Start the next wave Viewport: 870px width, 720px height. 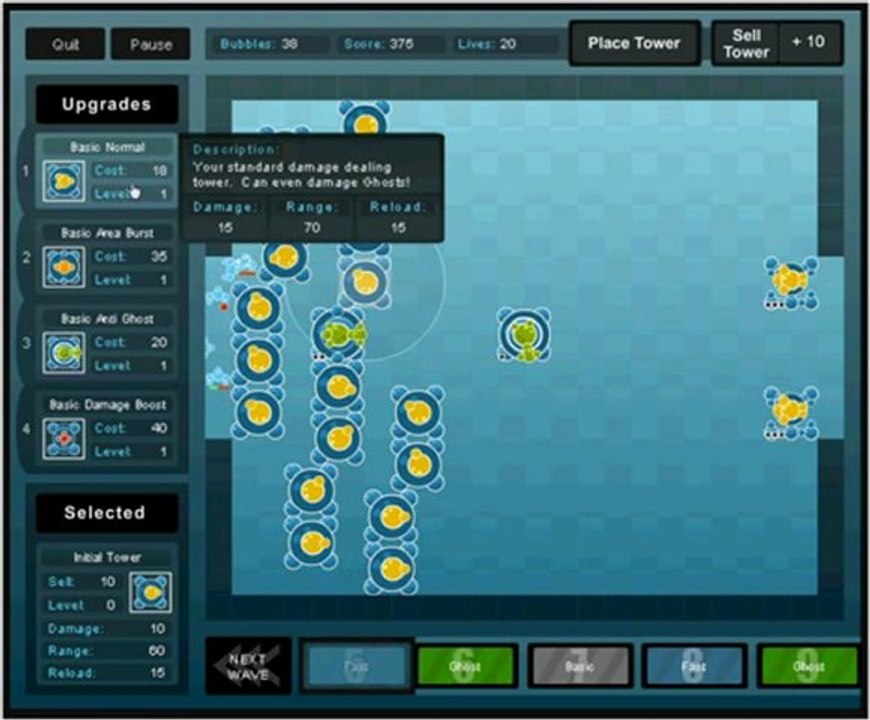247,667
